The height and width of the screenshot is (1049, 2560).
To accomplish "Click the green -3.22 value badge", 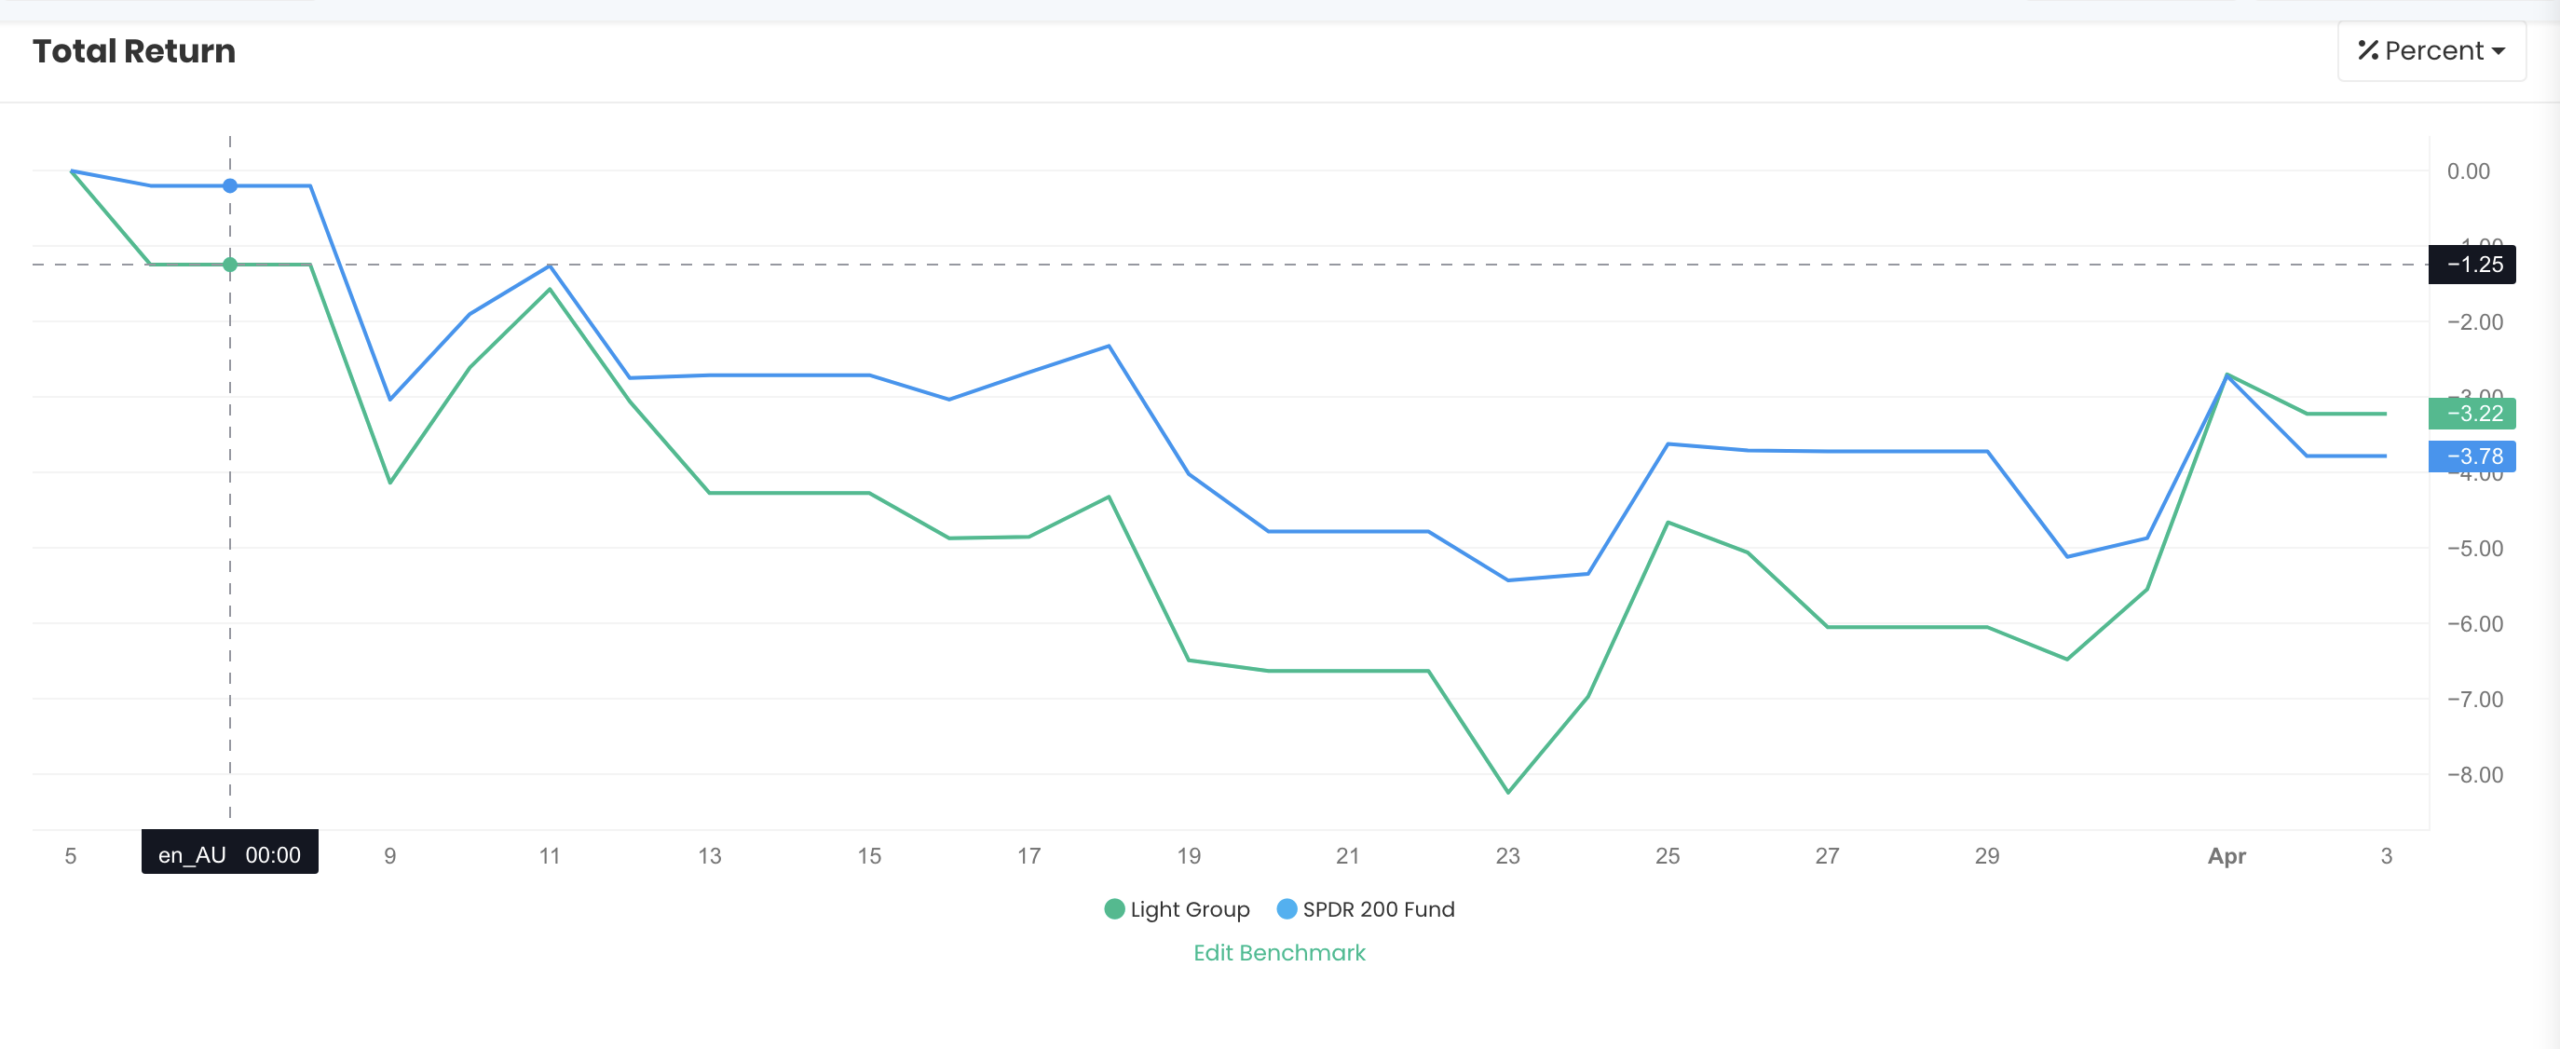I will [x=2472, y=411].
